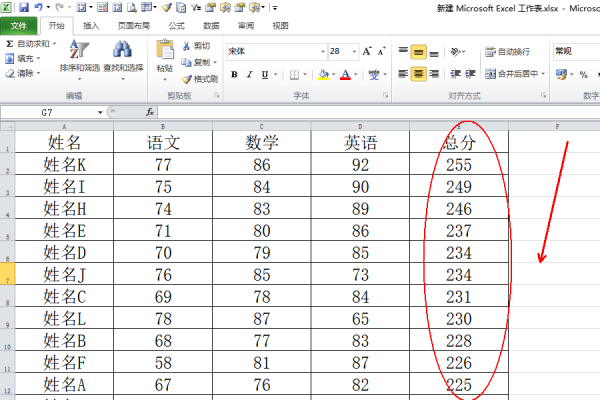Click the Paste (粘贴) clipboard icon
This screenshot has width=600, height=400.
pyautogui.click(x=165, y=50)
